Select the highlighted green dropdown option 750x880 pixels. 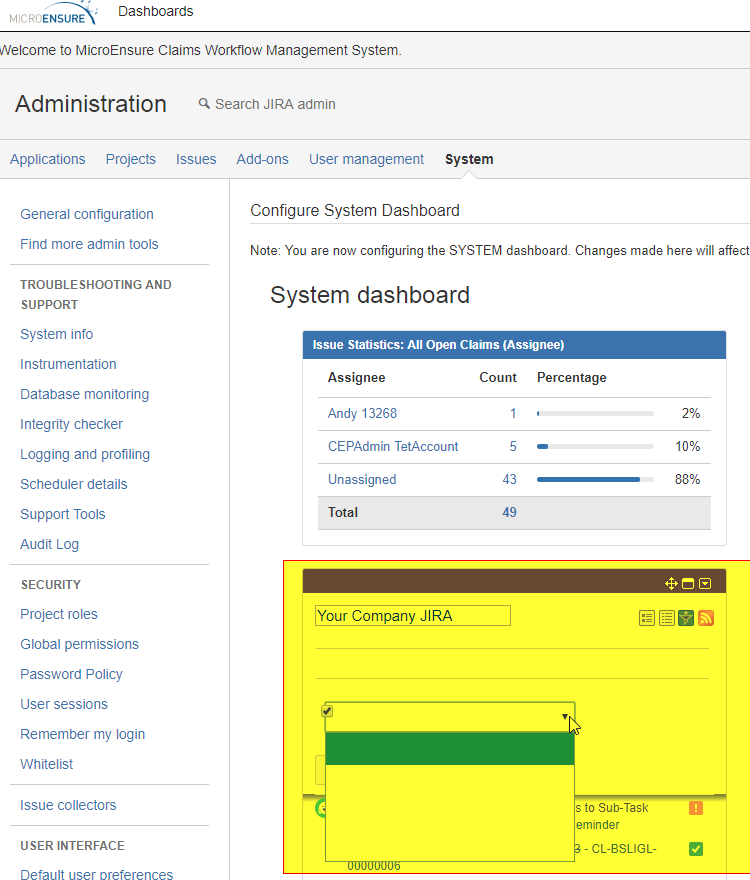(x=450, y=749)
